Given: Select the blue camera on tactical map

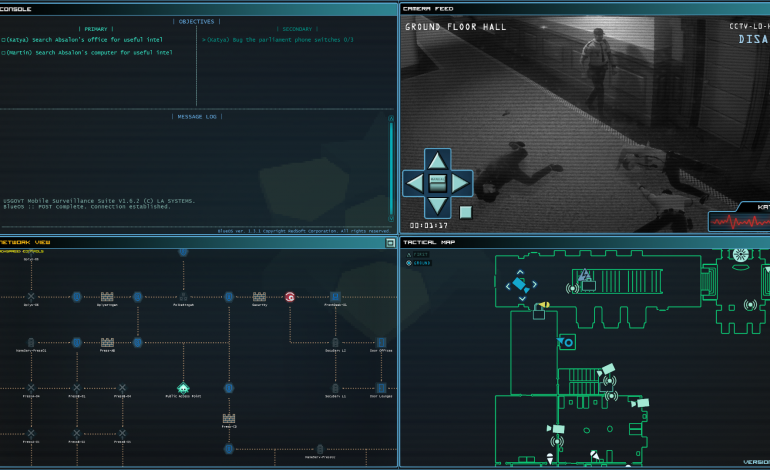Looking at the screenshot, I should click(567, 342).
